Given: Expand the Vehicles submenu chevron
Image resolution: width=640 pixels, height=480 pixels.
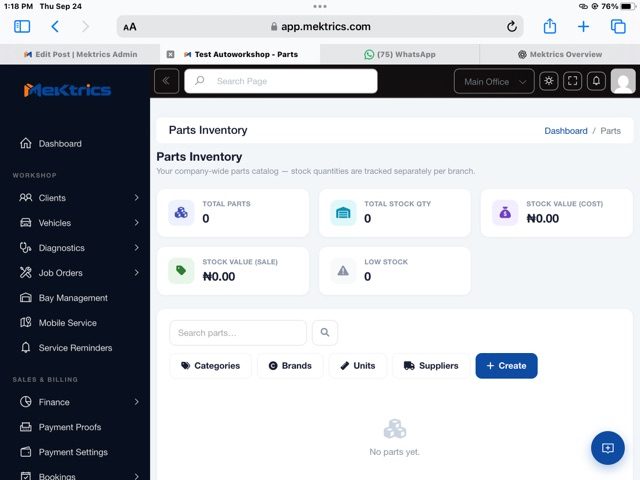Looking at the screenshot, I should click(x=137, y=223).
